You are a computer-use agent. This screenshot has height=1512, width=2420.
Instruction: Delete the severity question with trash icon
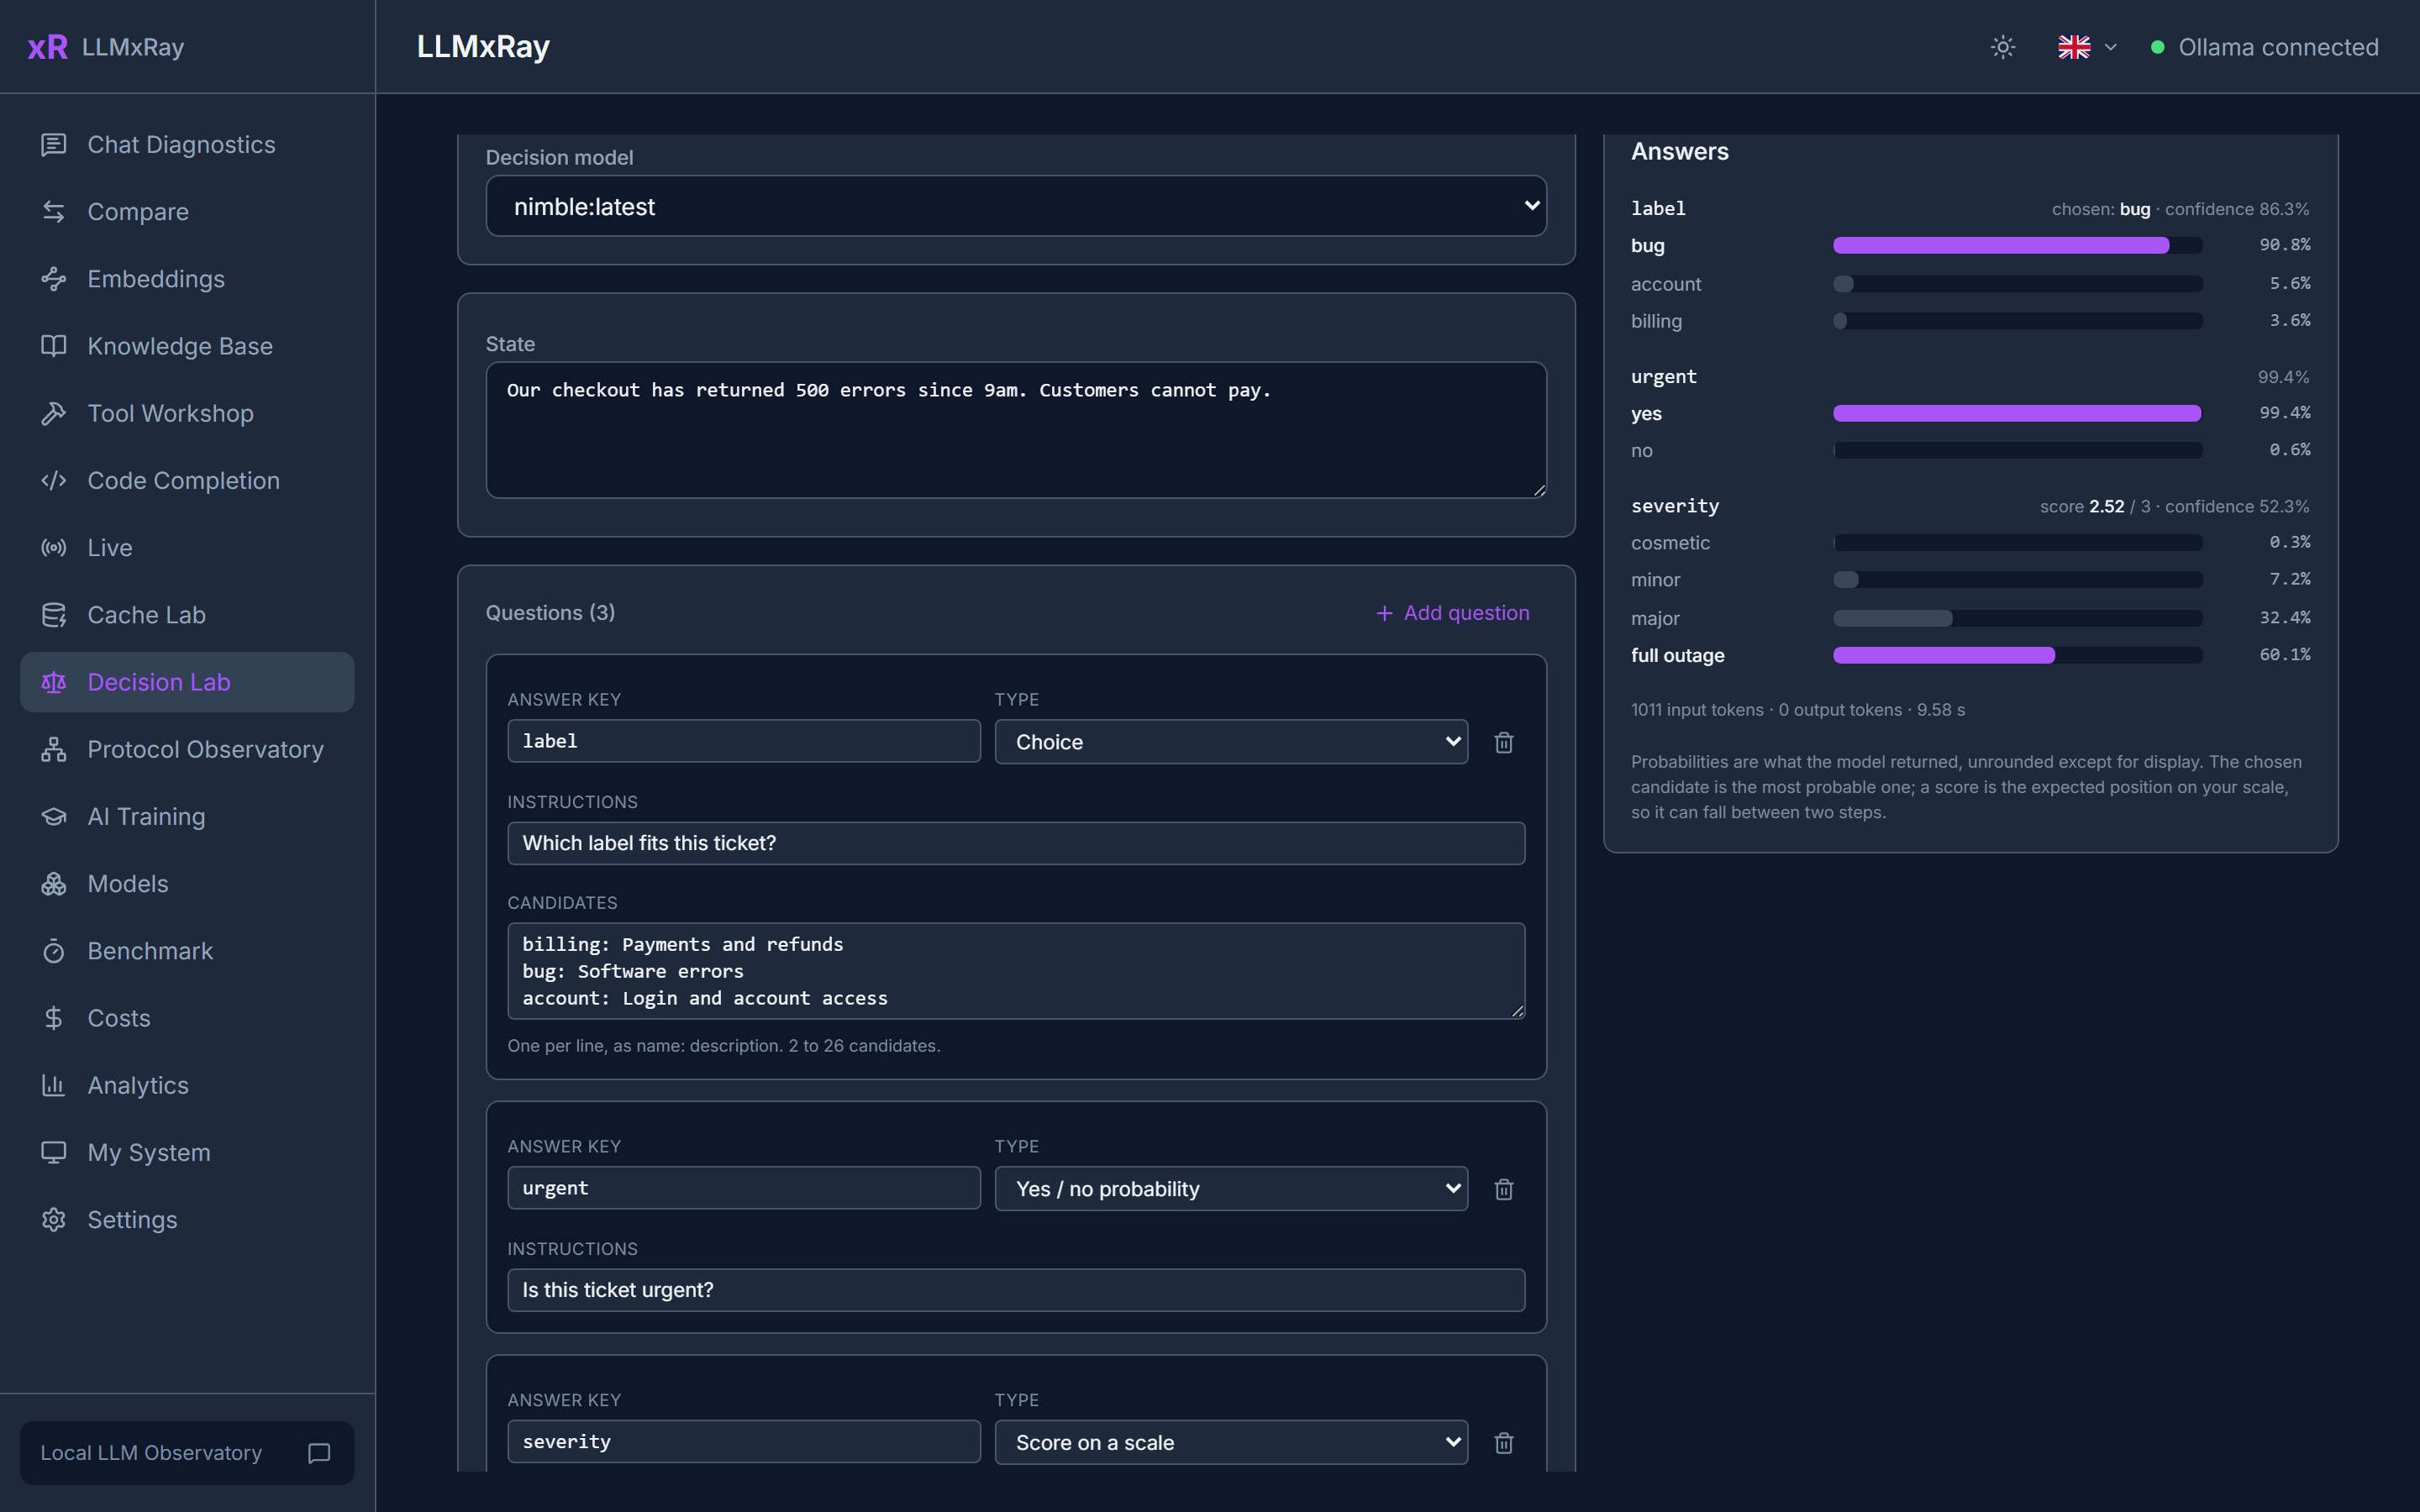pyautogui.click(x=1503, y=1443)
